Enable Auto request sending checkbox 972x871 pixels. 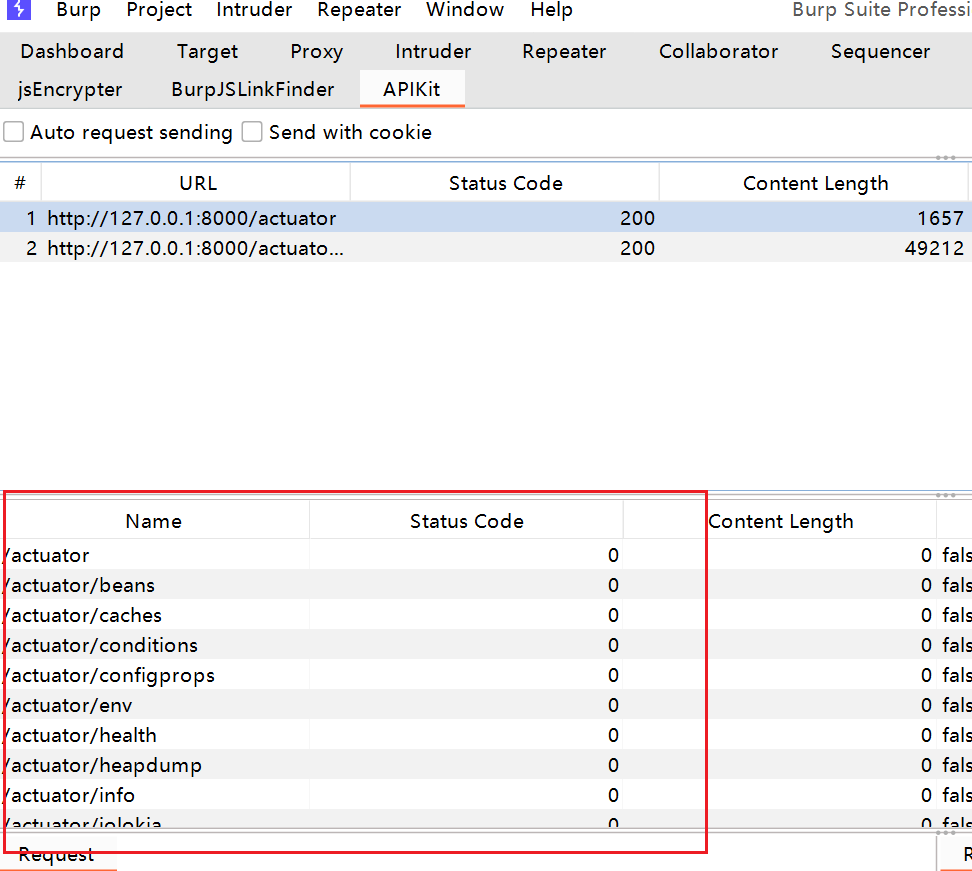point(14,132)
